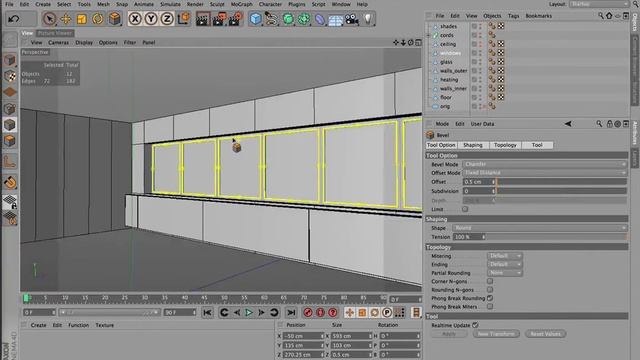Screen dimensions: 640x360
Task: Switch to the Shaping tab
Action: (473, 145)
